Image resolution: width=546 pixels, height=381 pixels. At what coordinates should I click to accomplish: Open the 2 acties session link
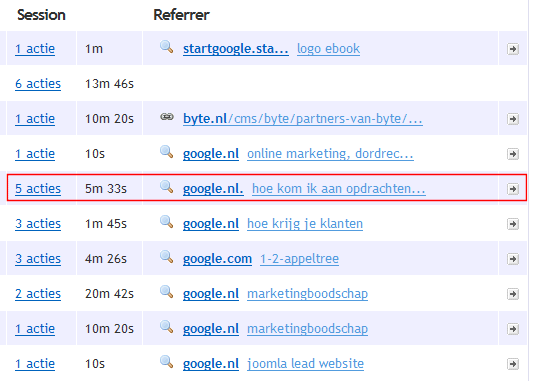pyautogui.click(x=38, y=294)
